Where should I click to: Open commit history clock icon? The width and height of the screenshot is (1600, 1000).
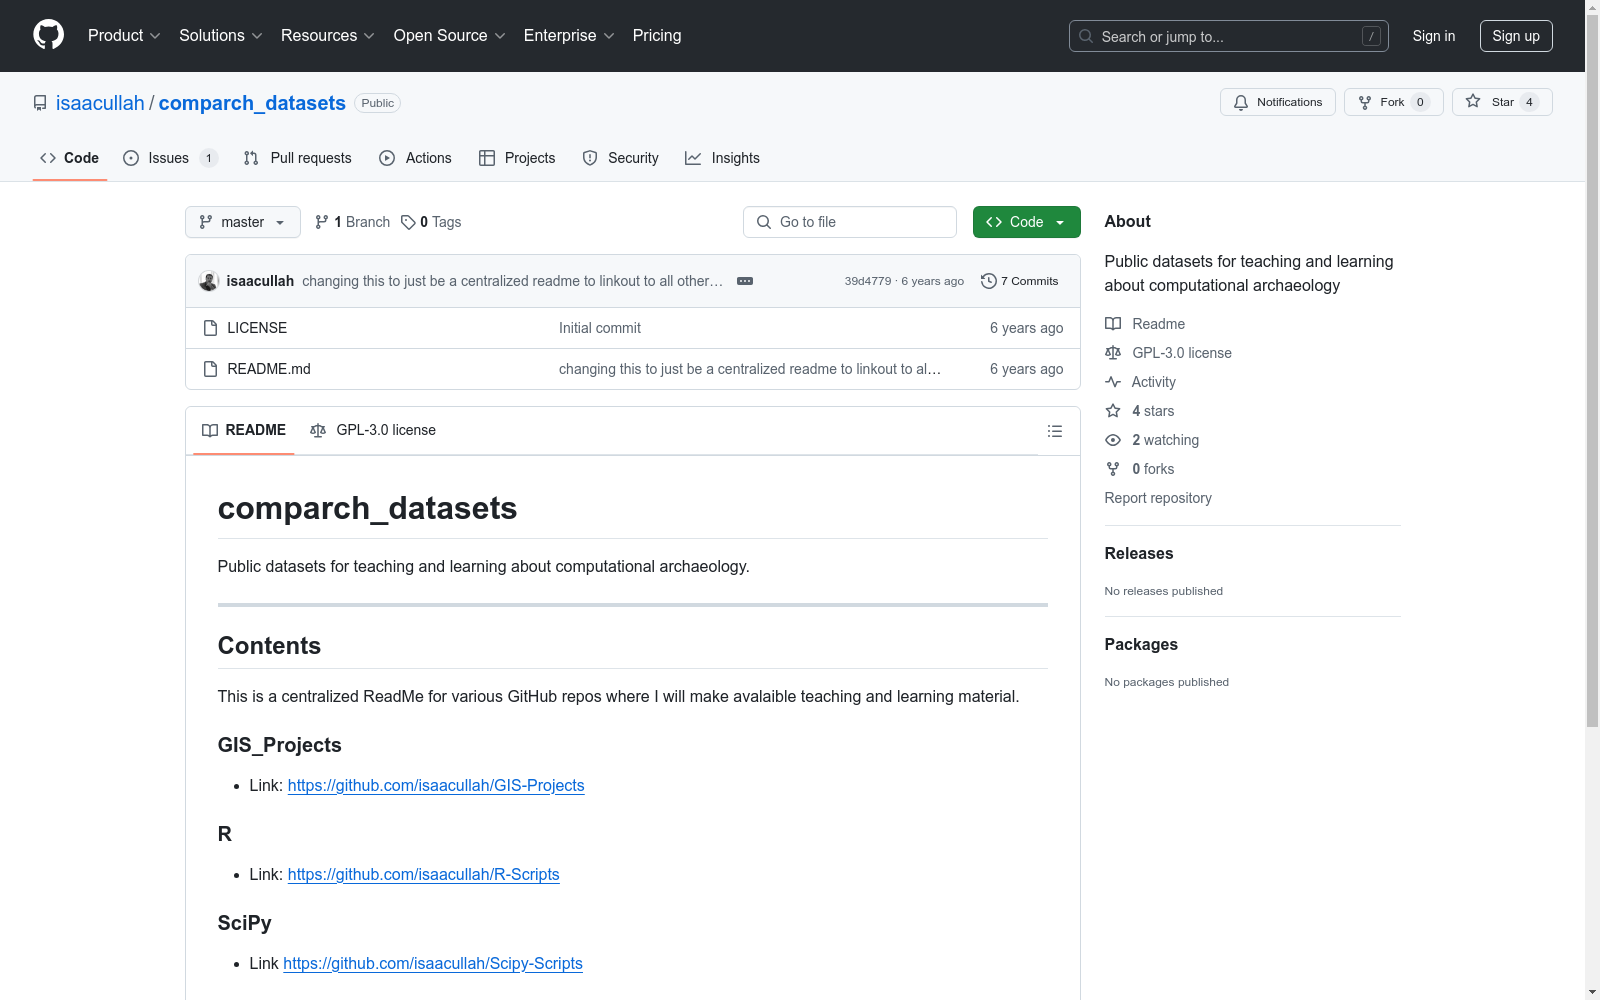[x=989, y=281]
